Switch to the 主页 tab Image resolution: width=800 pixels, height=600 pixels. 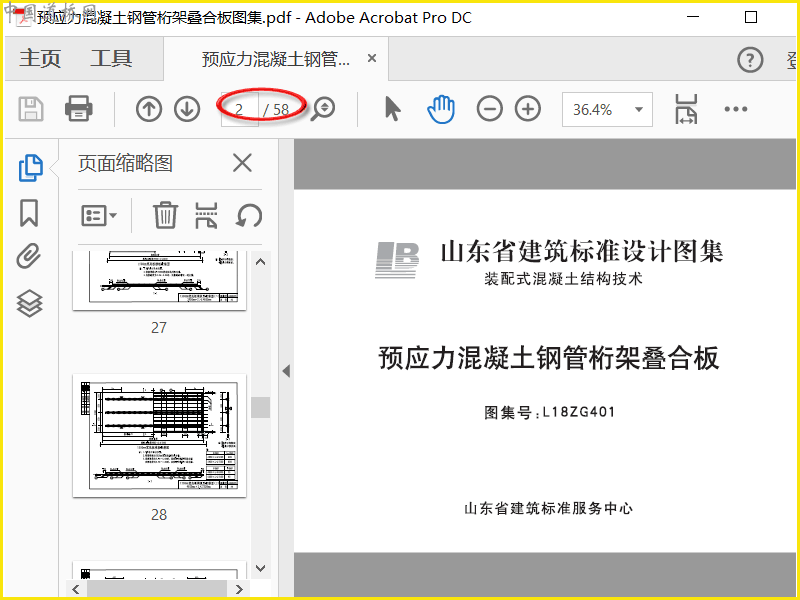pos(40,59)
